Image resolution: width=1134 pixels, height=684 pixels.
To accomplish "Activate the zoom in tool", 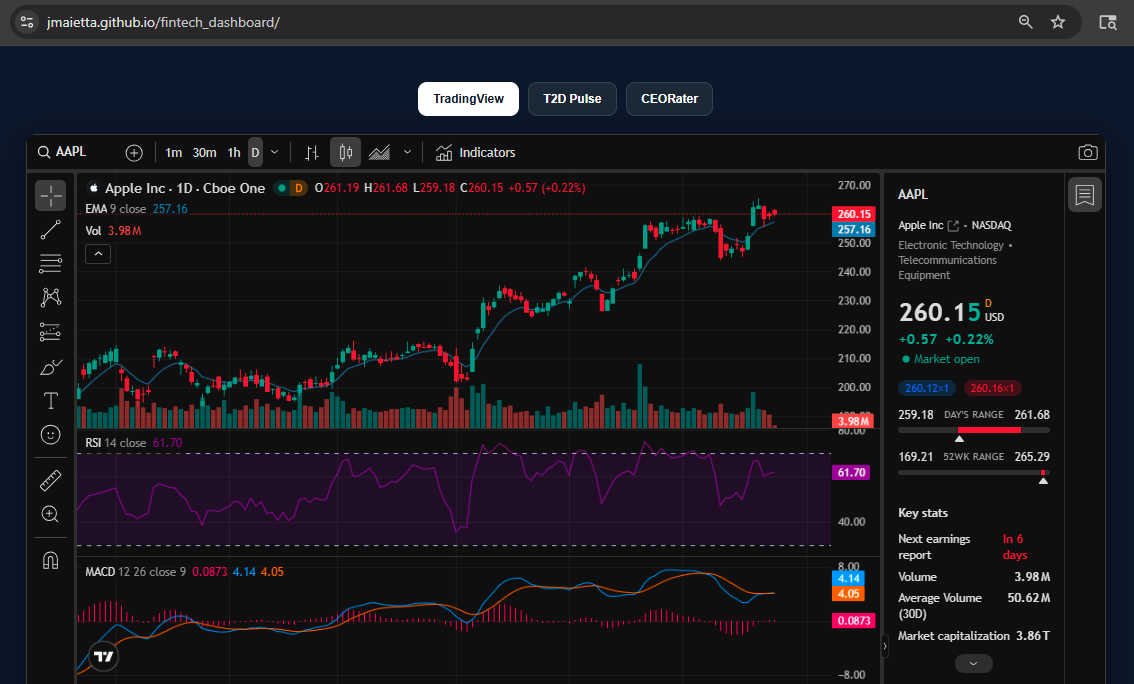I will pyautogui.click(x=51, y=514).
